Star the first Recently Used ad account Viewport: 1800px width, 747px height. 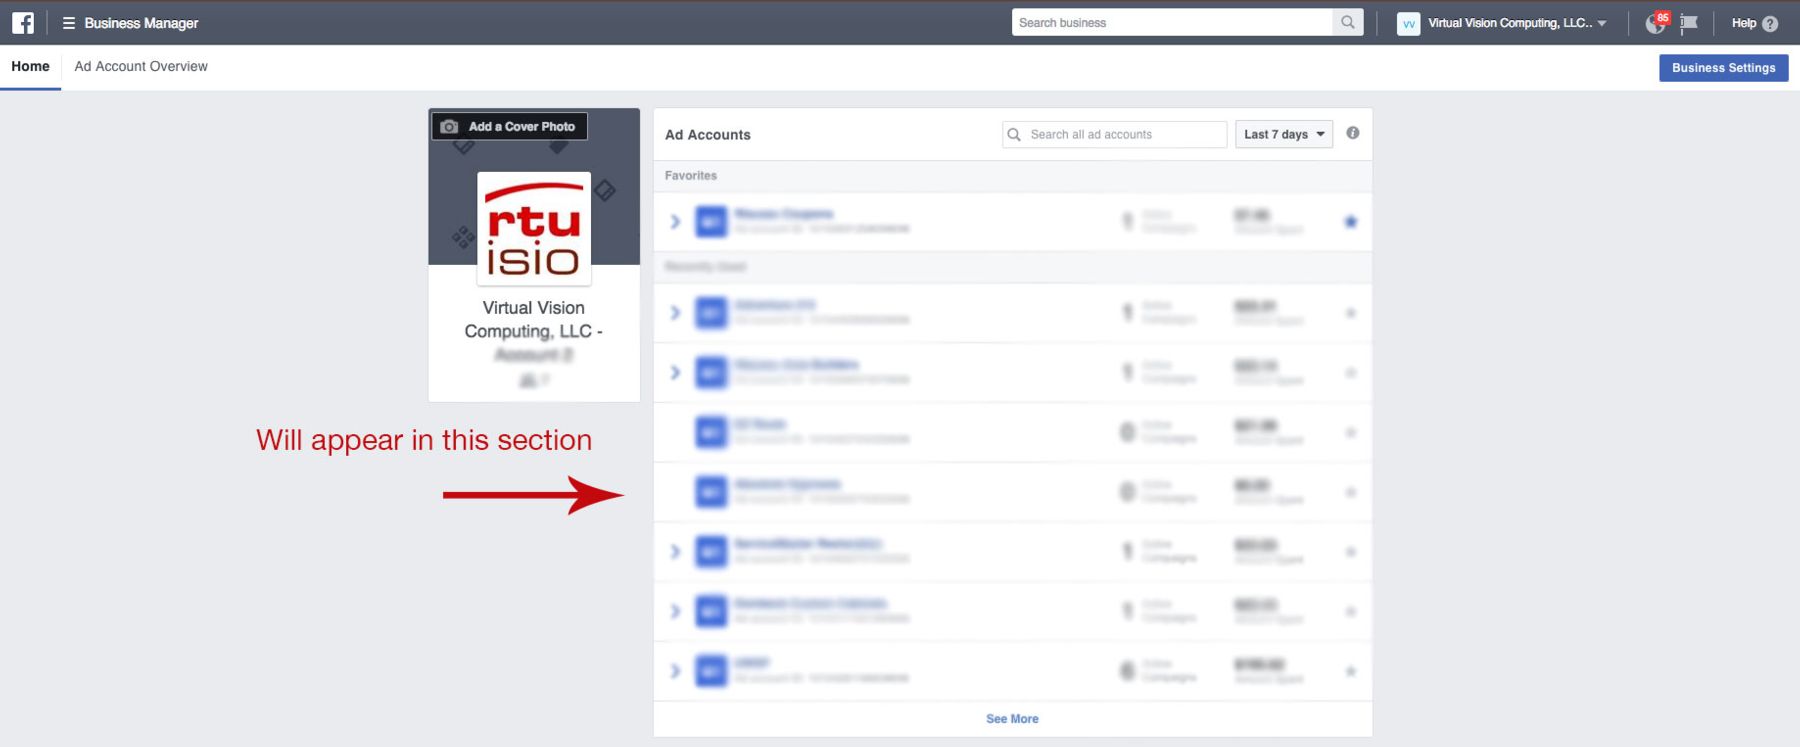pos(1351,313)
